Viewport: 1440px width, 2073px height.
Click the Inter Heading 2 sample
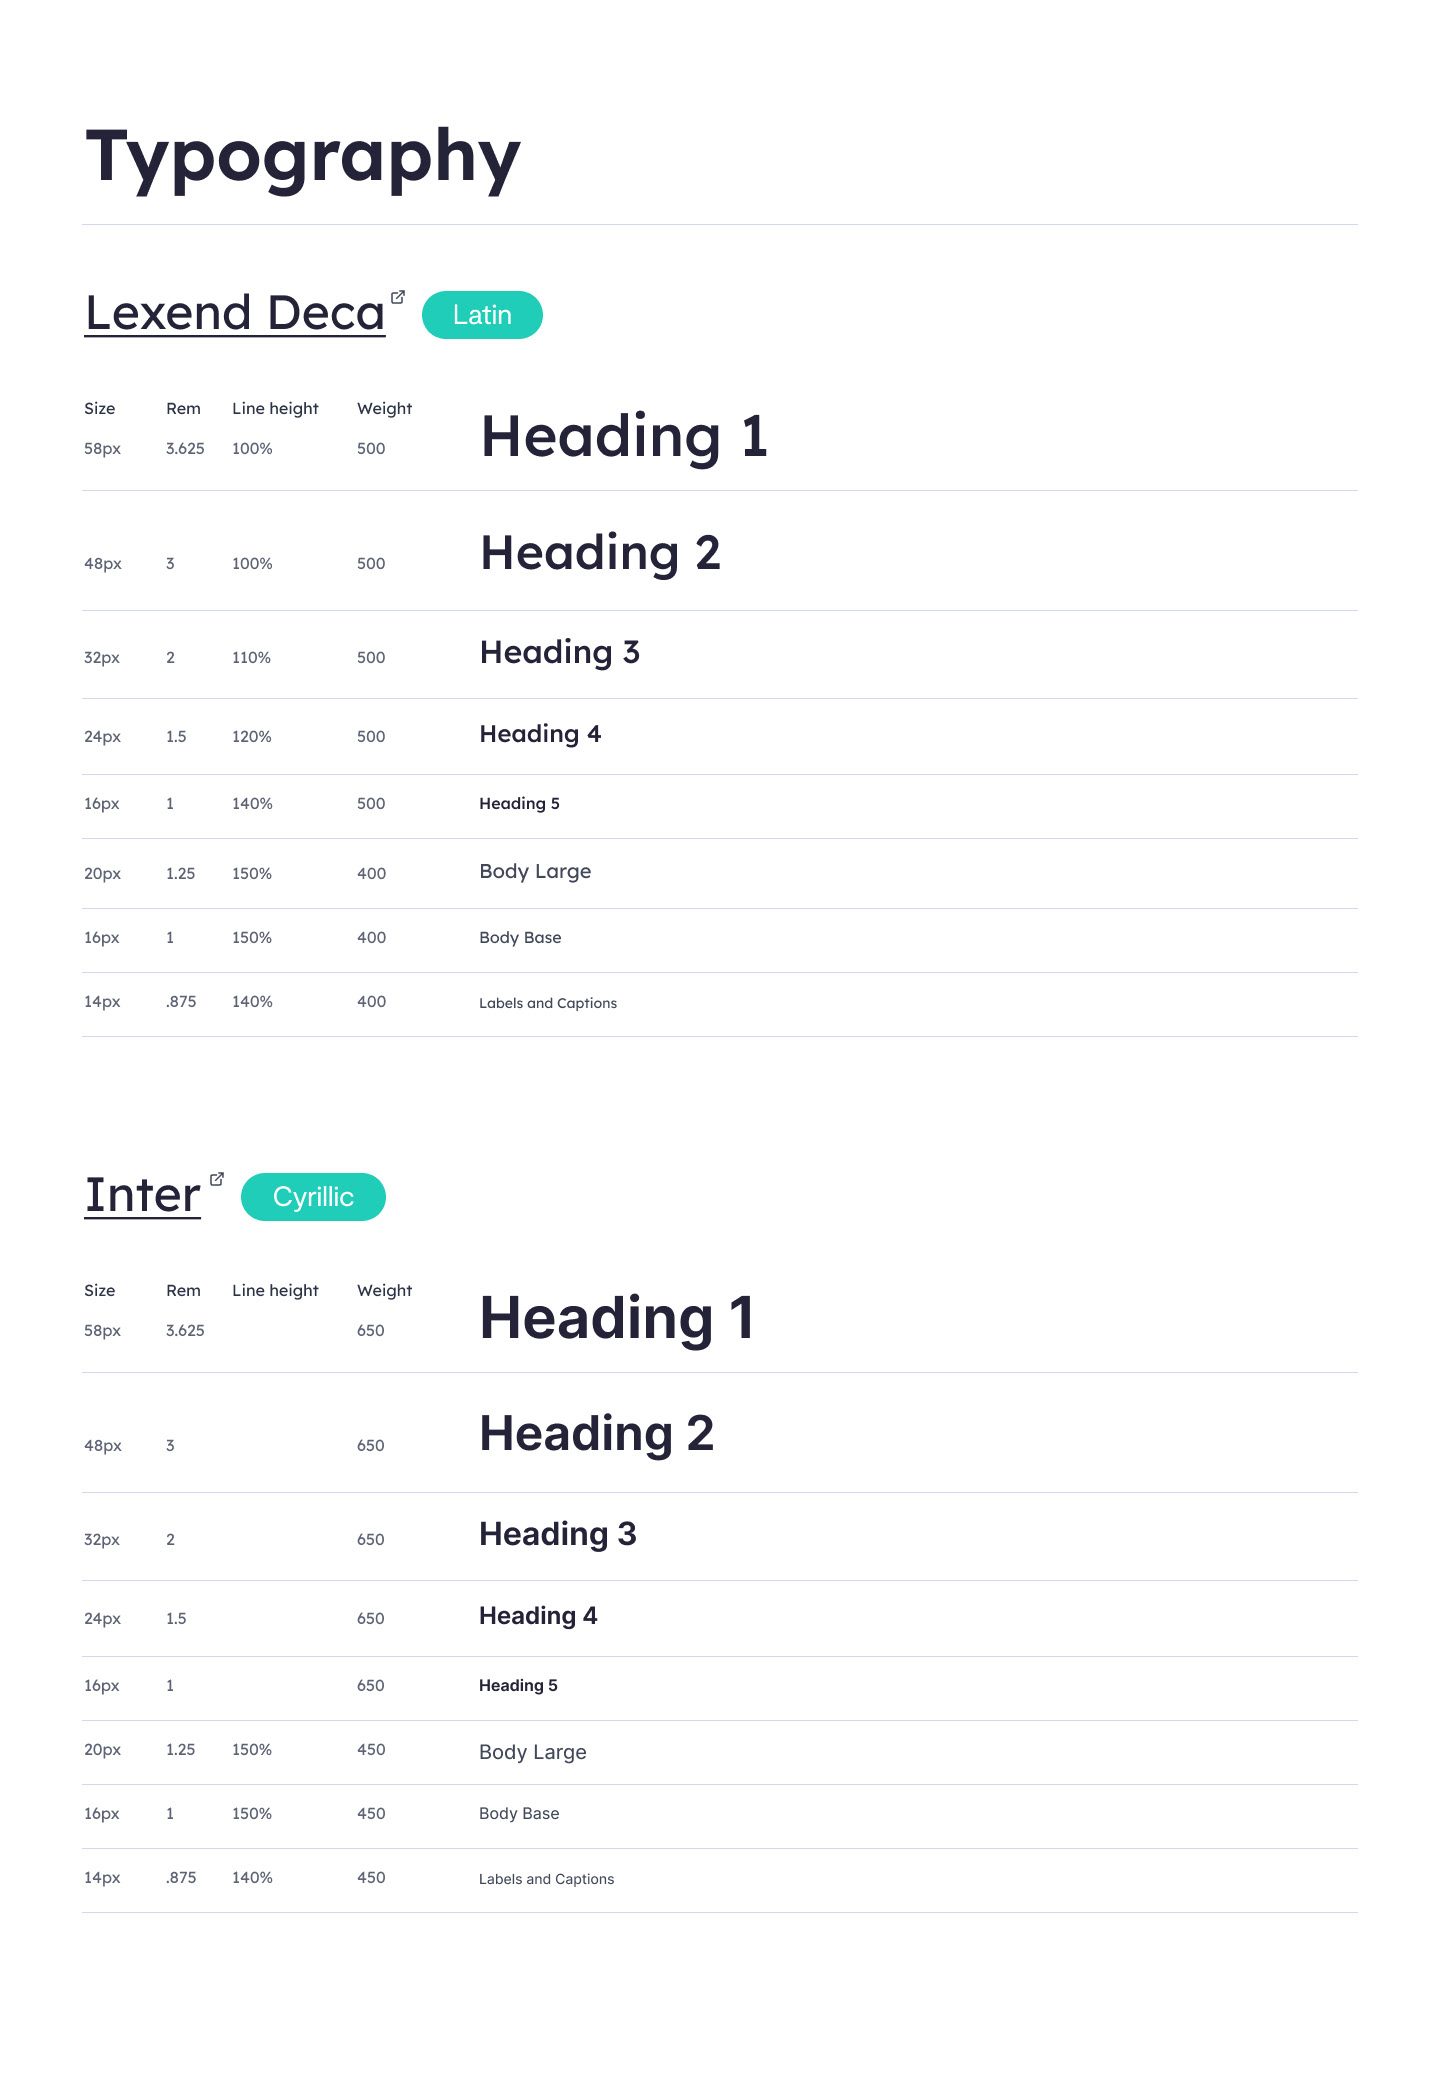tap(597, 1433)
